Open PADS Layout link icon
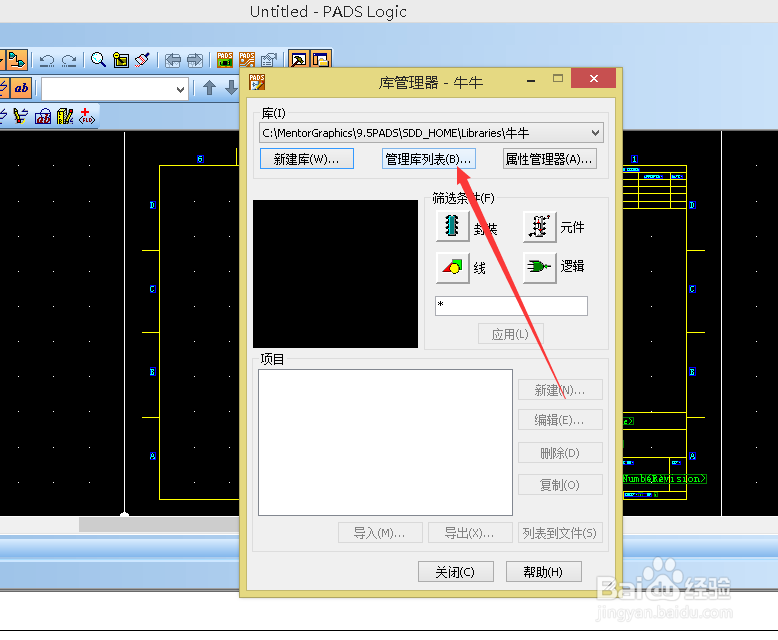This screenshot has height=640, width=778. click(225, 60)
